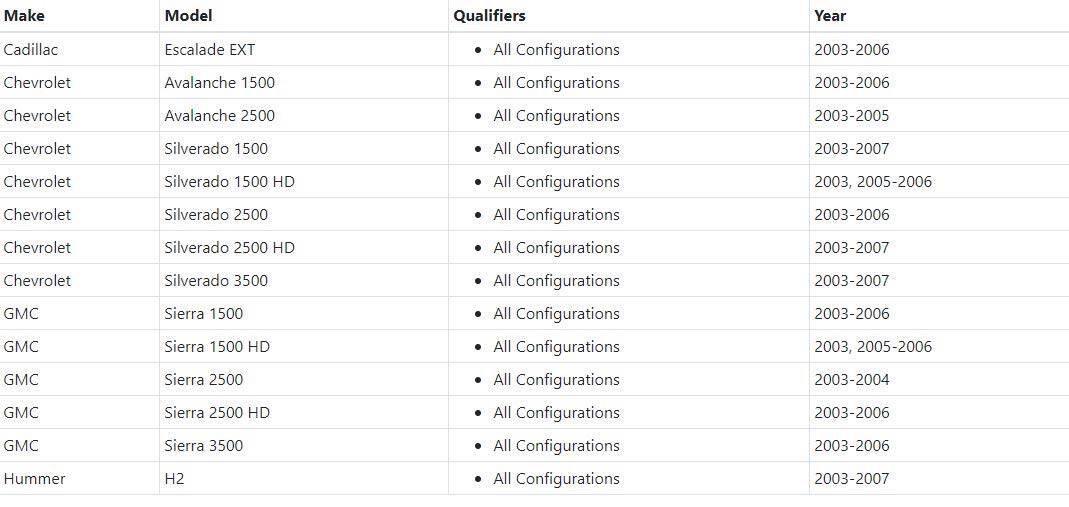Image resolution: width=1069 pixels, height=507 pixels.
Task: Click All Configurations in the Hummer row
Action: click(556, 479)
